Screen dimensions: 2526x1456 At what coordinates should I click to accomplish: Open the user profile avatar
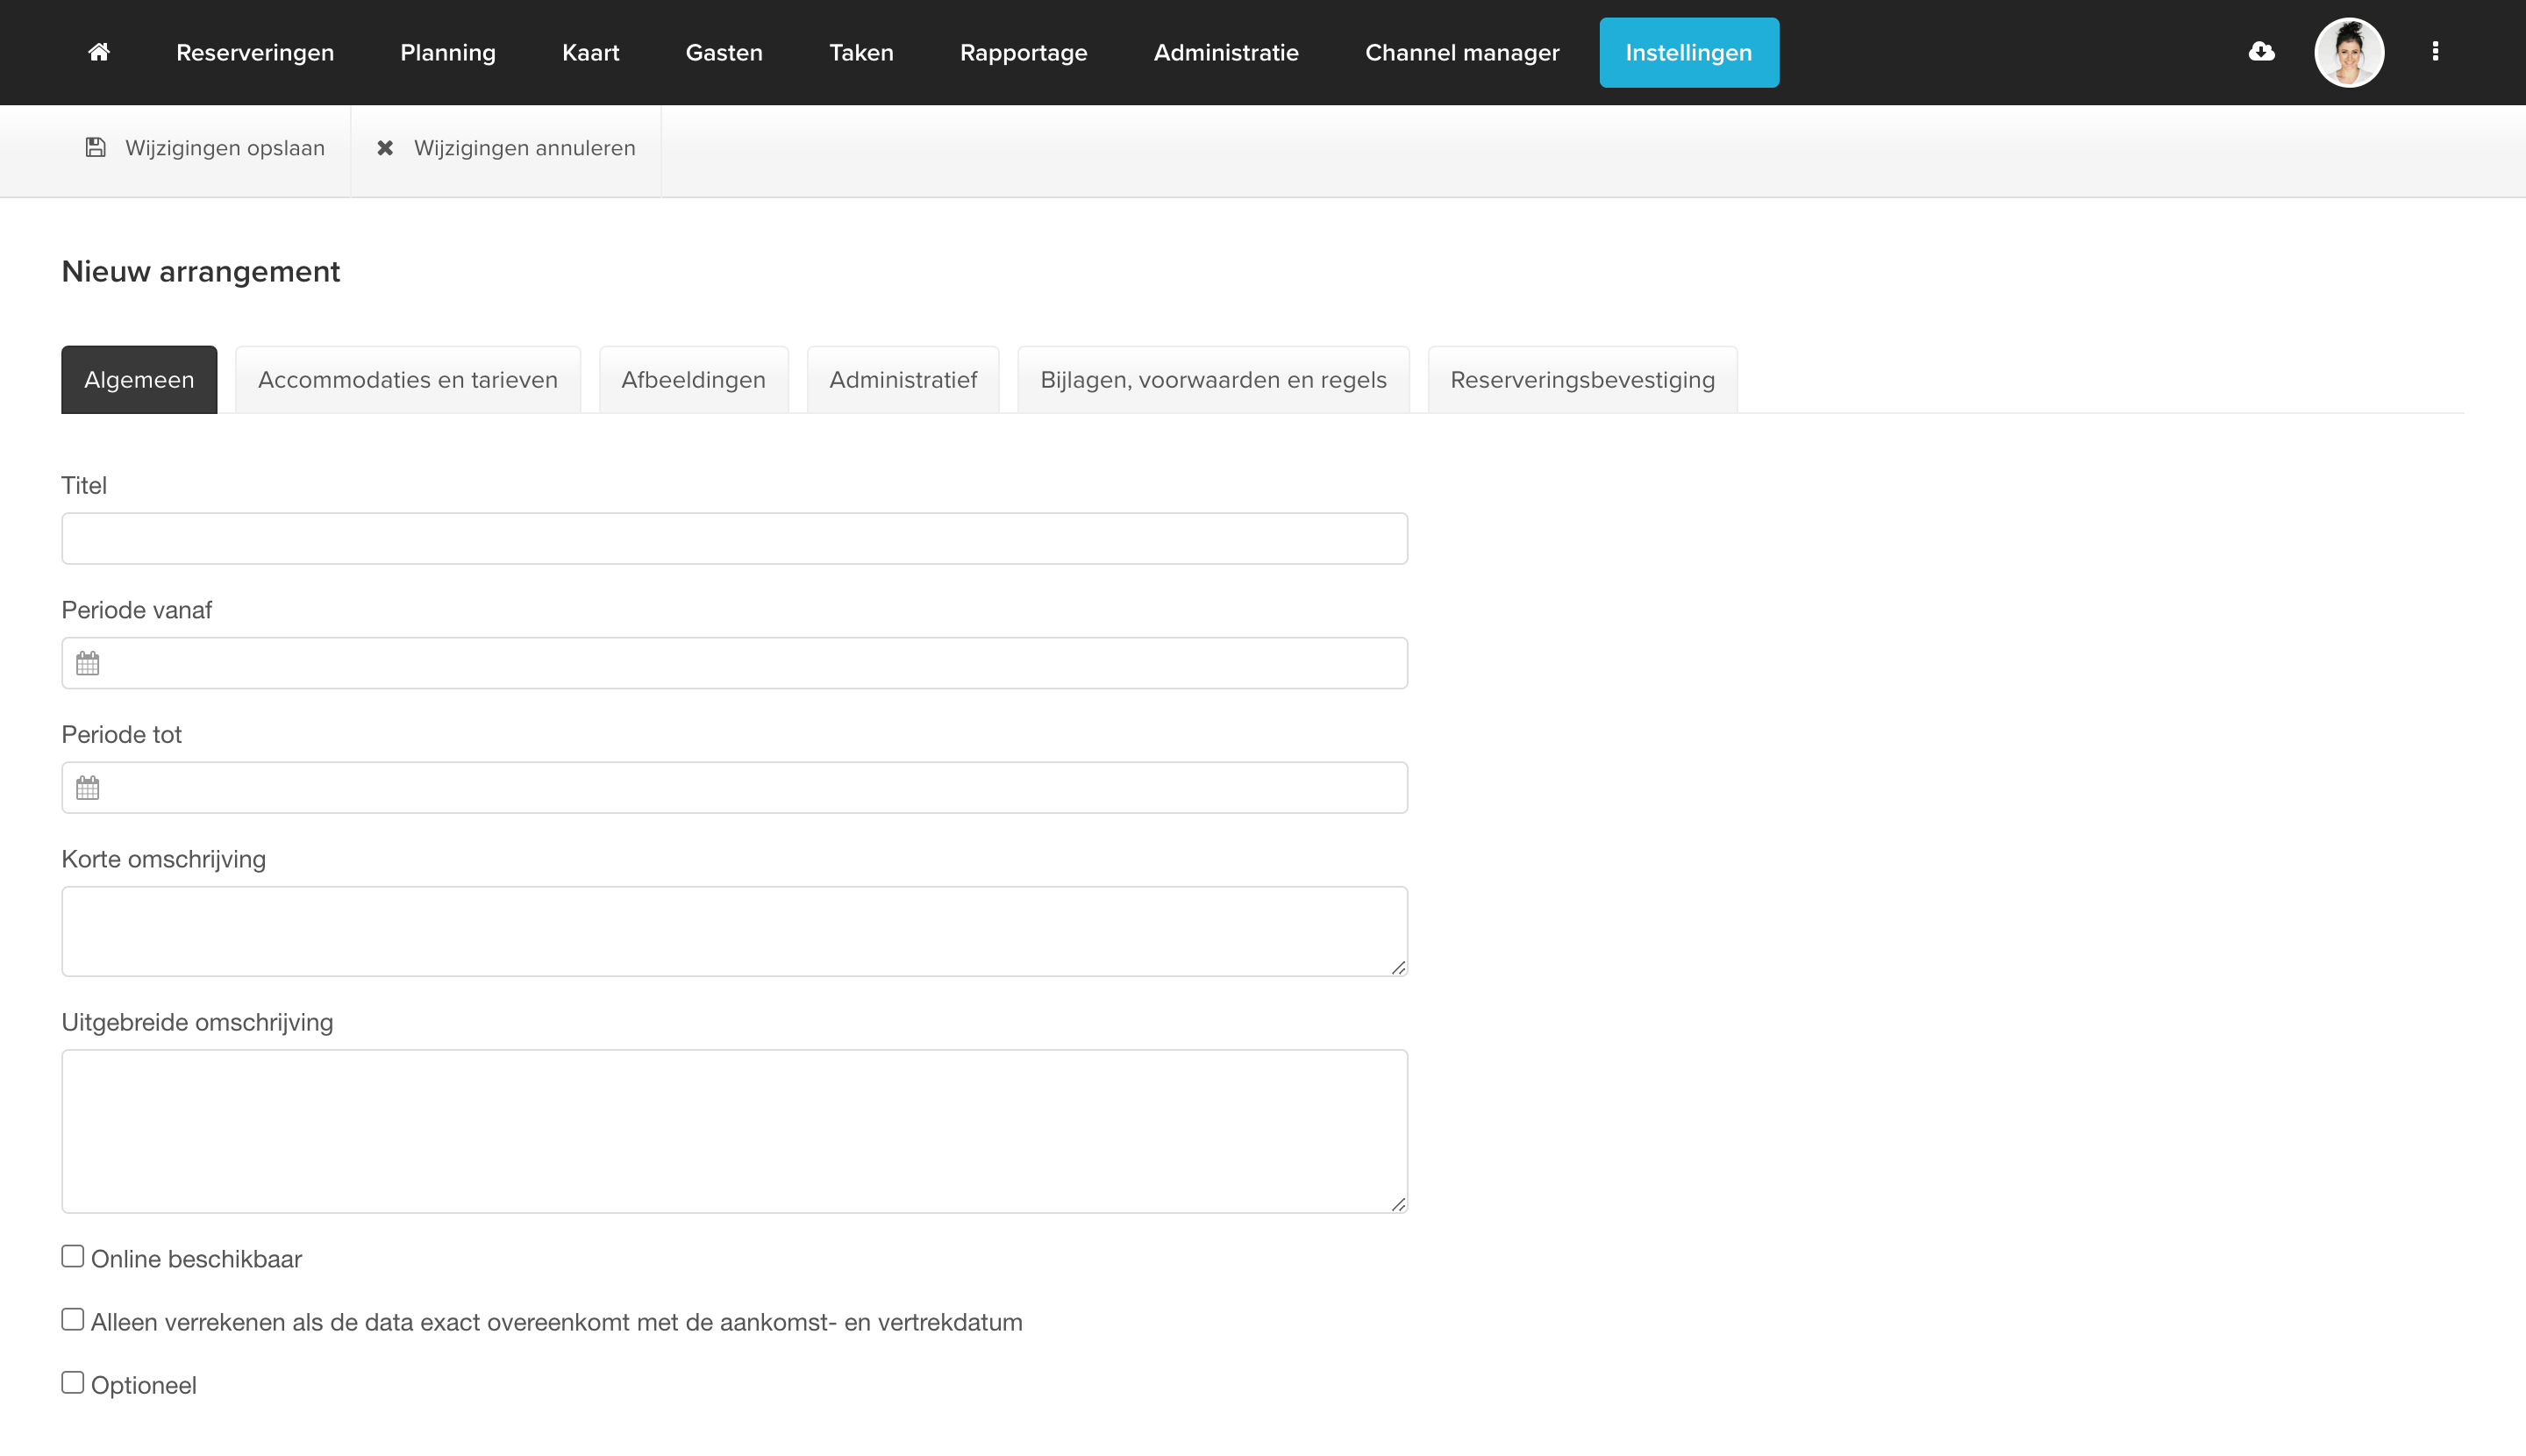[2349, 52]
